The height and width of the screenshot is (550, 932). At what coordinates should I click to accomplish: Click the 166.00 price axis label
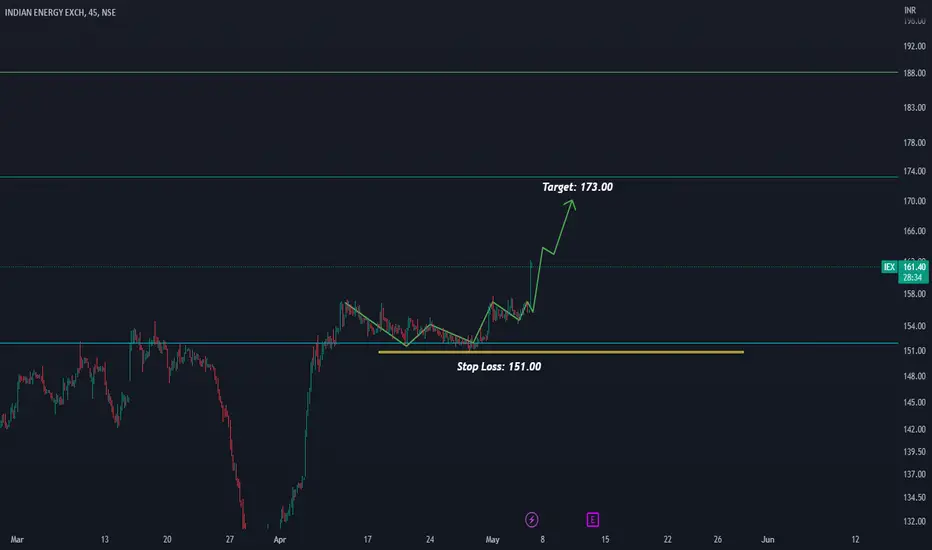click(x=914, y=231)
